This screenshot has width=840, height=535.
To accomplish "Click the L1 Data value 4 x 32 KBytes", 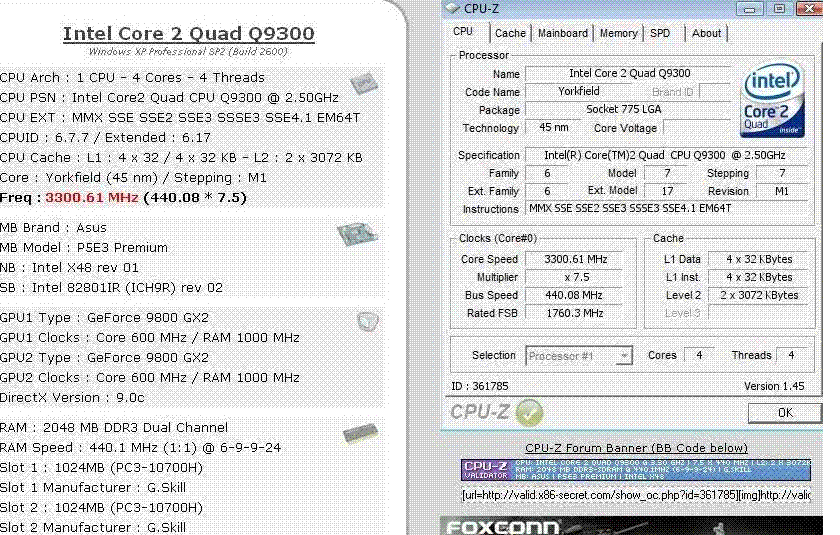I will [758, 259].
